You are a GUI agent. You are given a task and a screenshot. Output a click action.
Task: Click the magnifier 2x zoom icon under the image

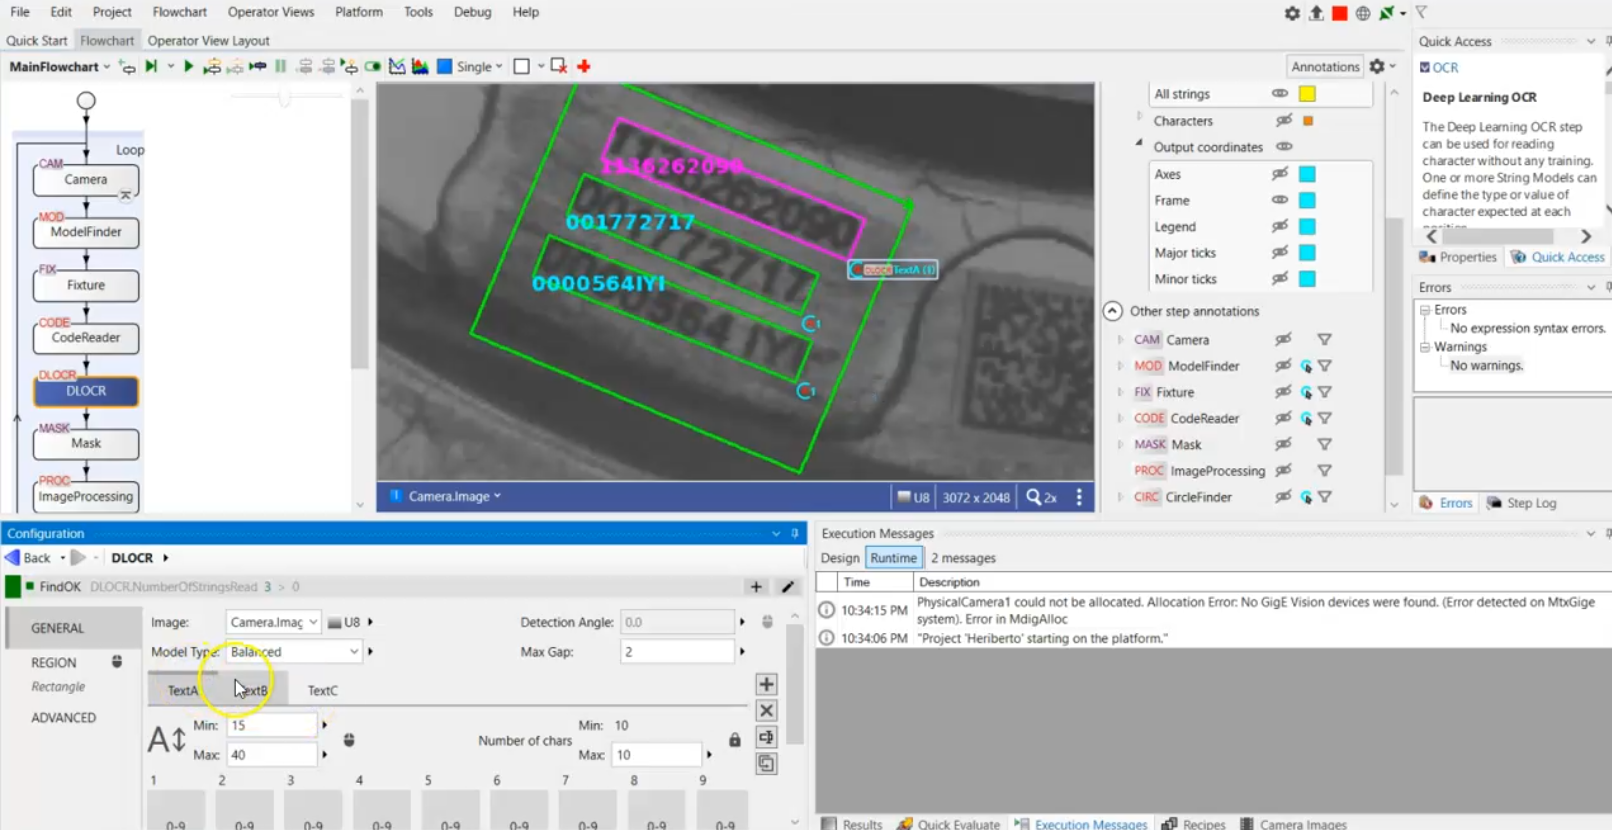1042,497
